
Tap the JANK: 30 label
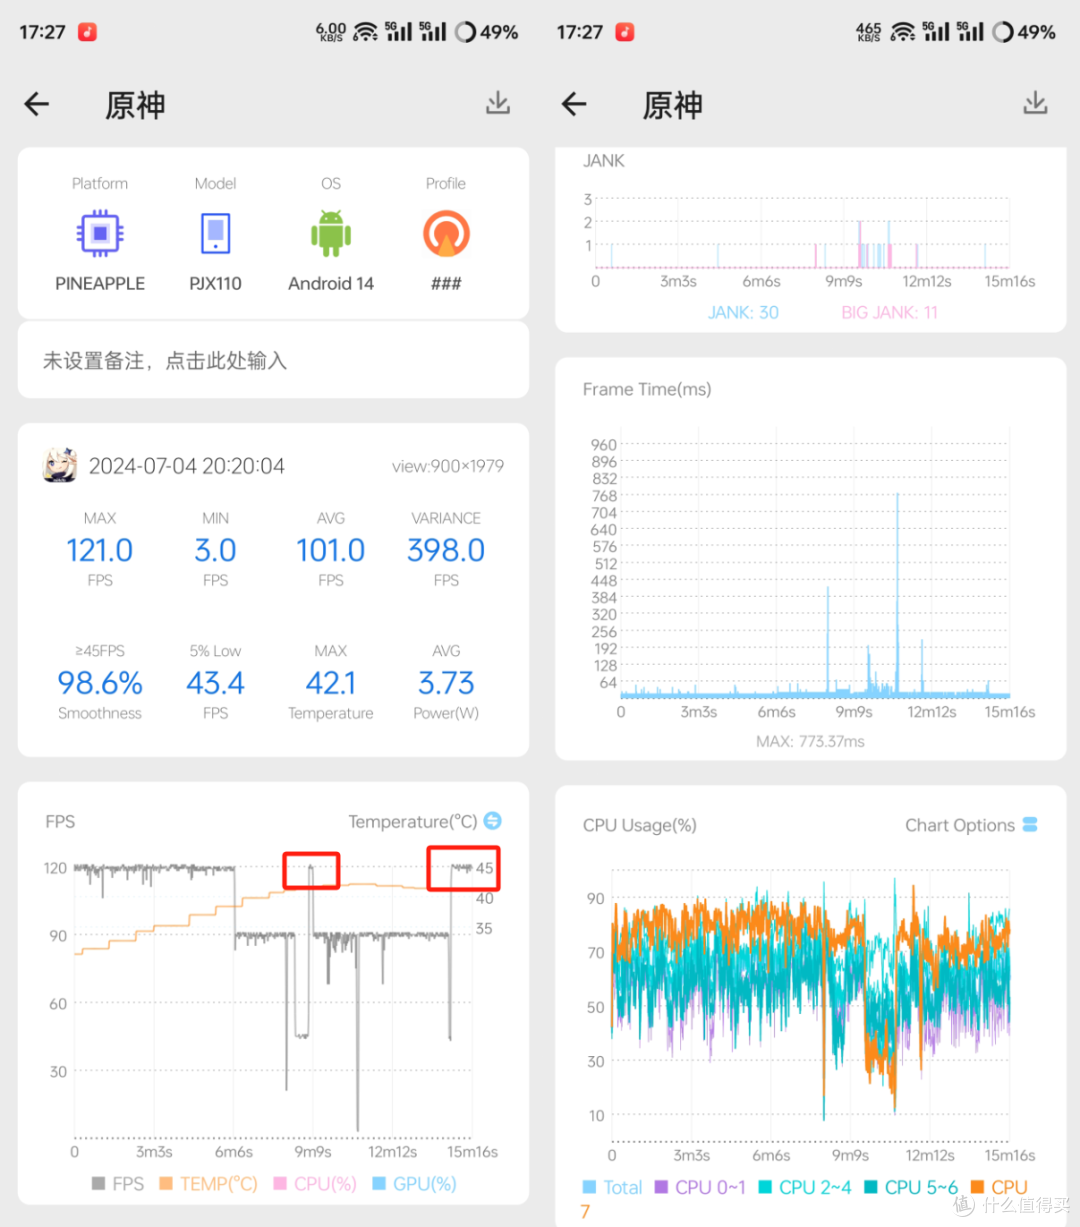(x=743, y=312)
